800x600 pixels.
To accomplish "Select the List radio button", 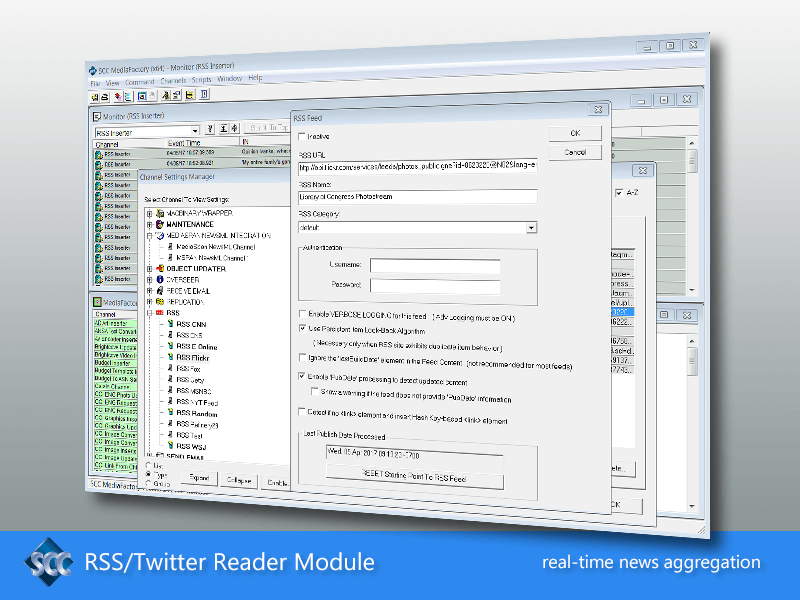I will [148, 465].
